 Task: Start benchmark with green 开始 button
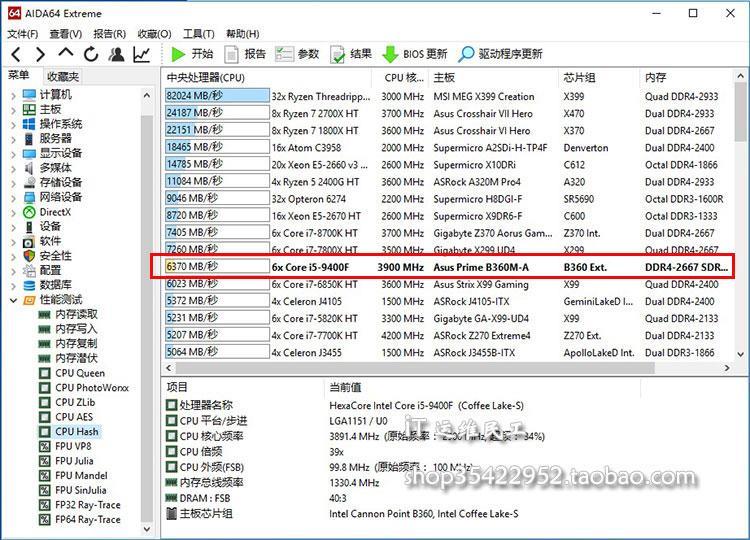192,54
